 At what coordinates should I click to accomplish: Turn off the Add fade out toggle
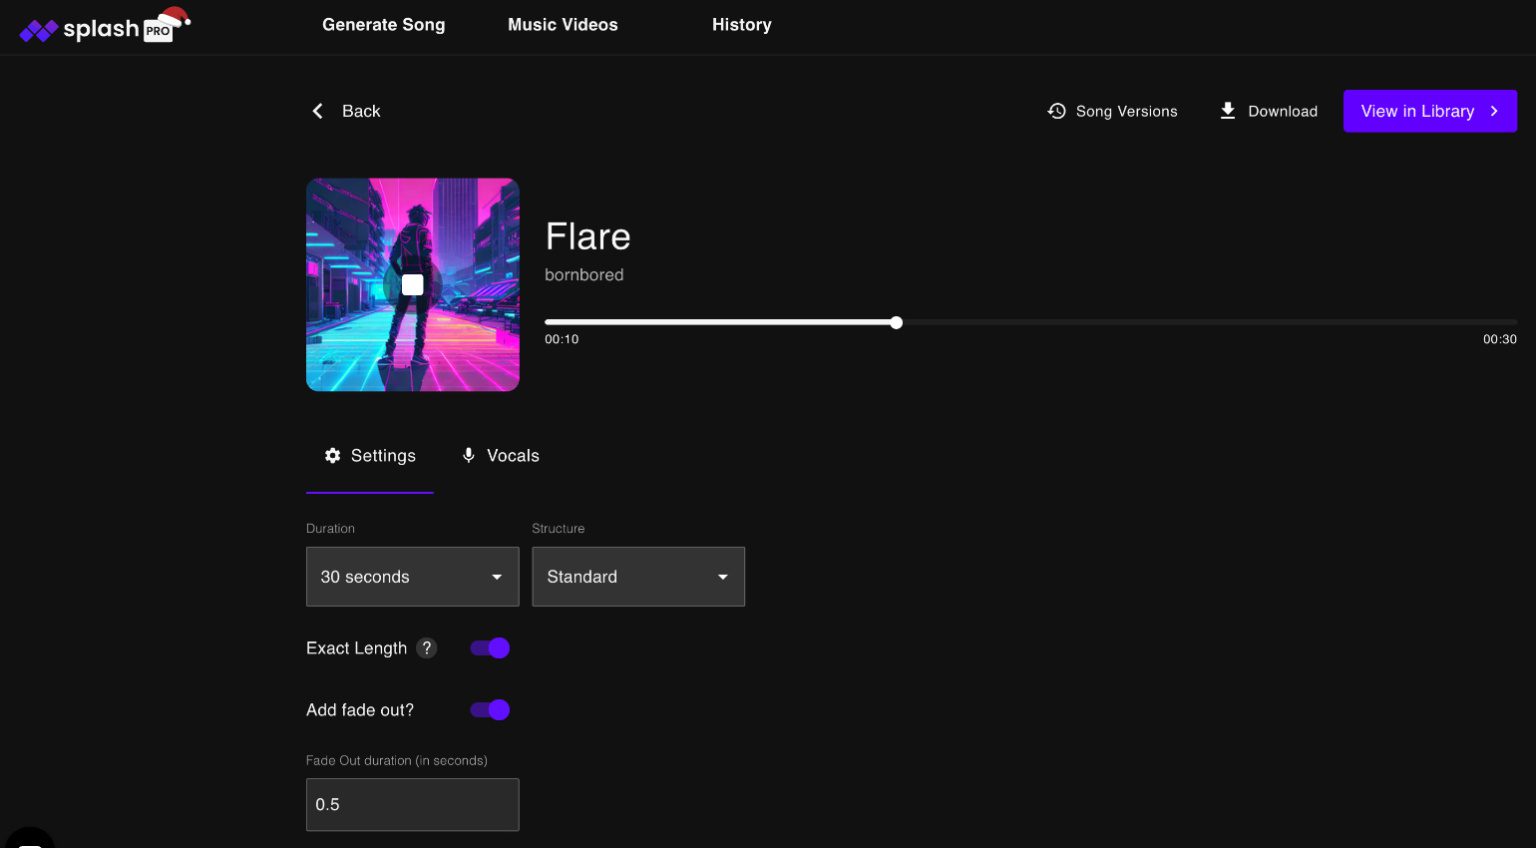(490, 710)
